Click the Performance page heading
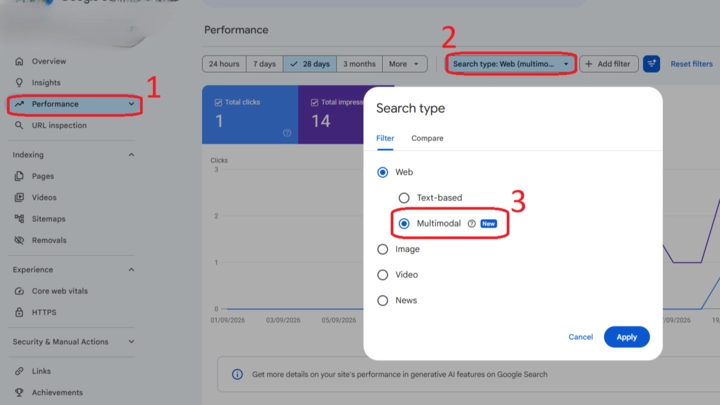Viewport: 720px width, 405px height. 236,30
